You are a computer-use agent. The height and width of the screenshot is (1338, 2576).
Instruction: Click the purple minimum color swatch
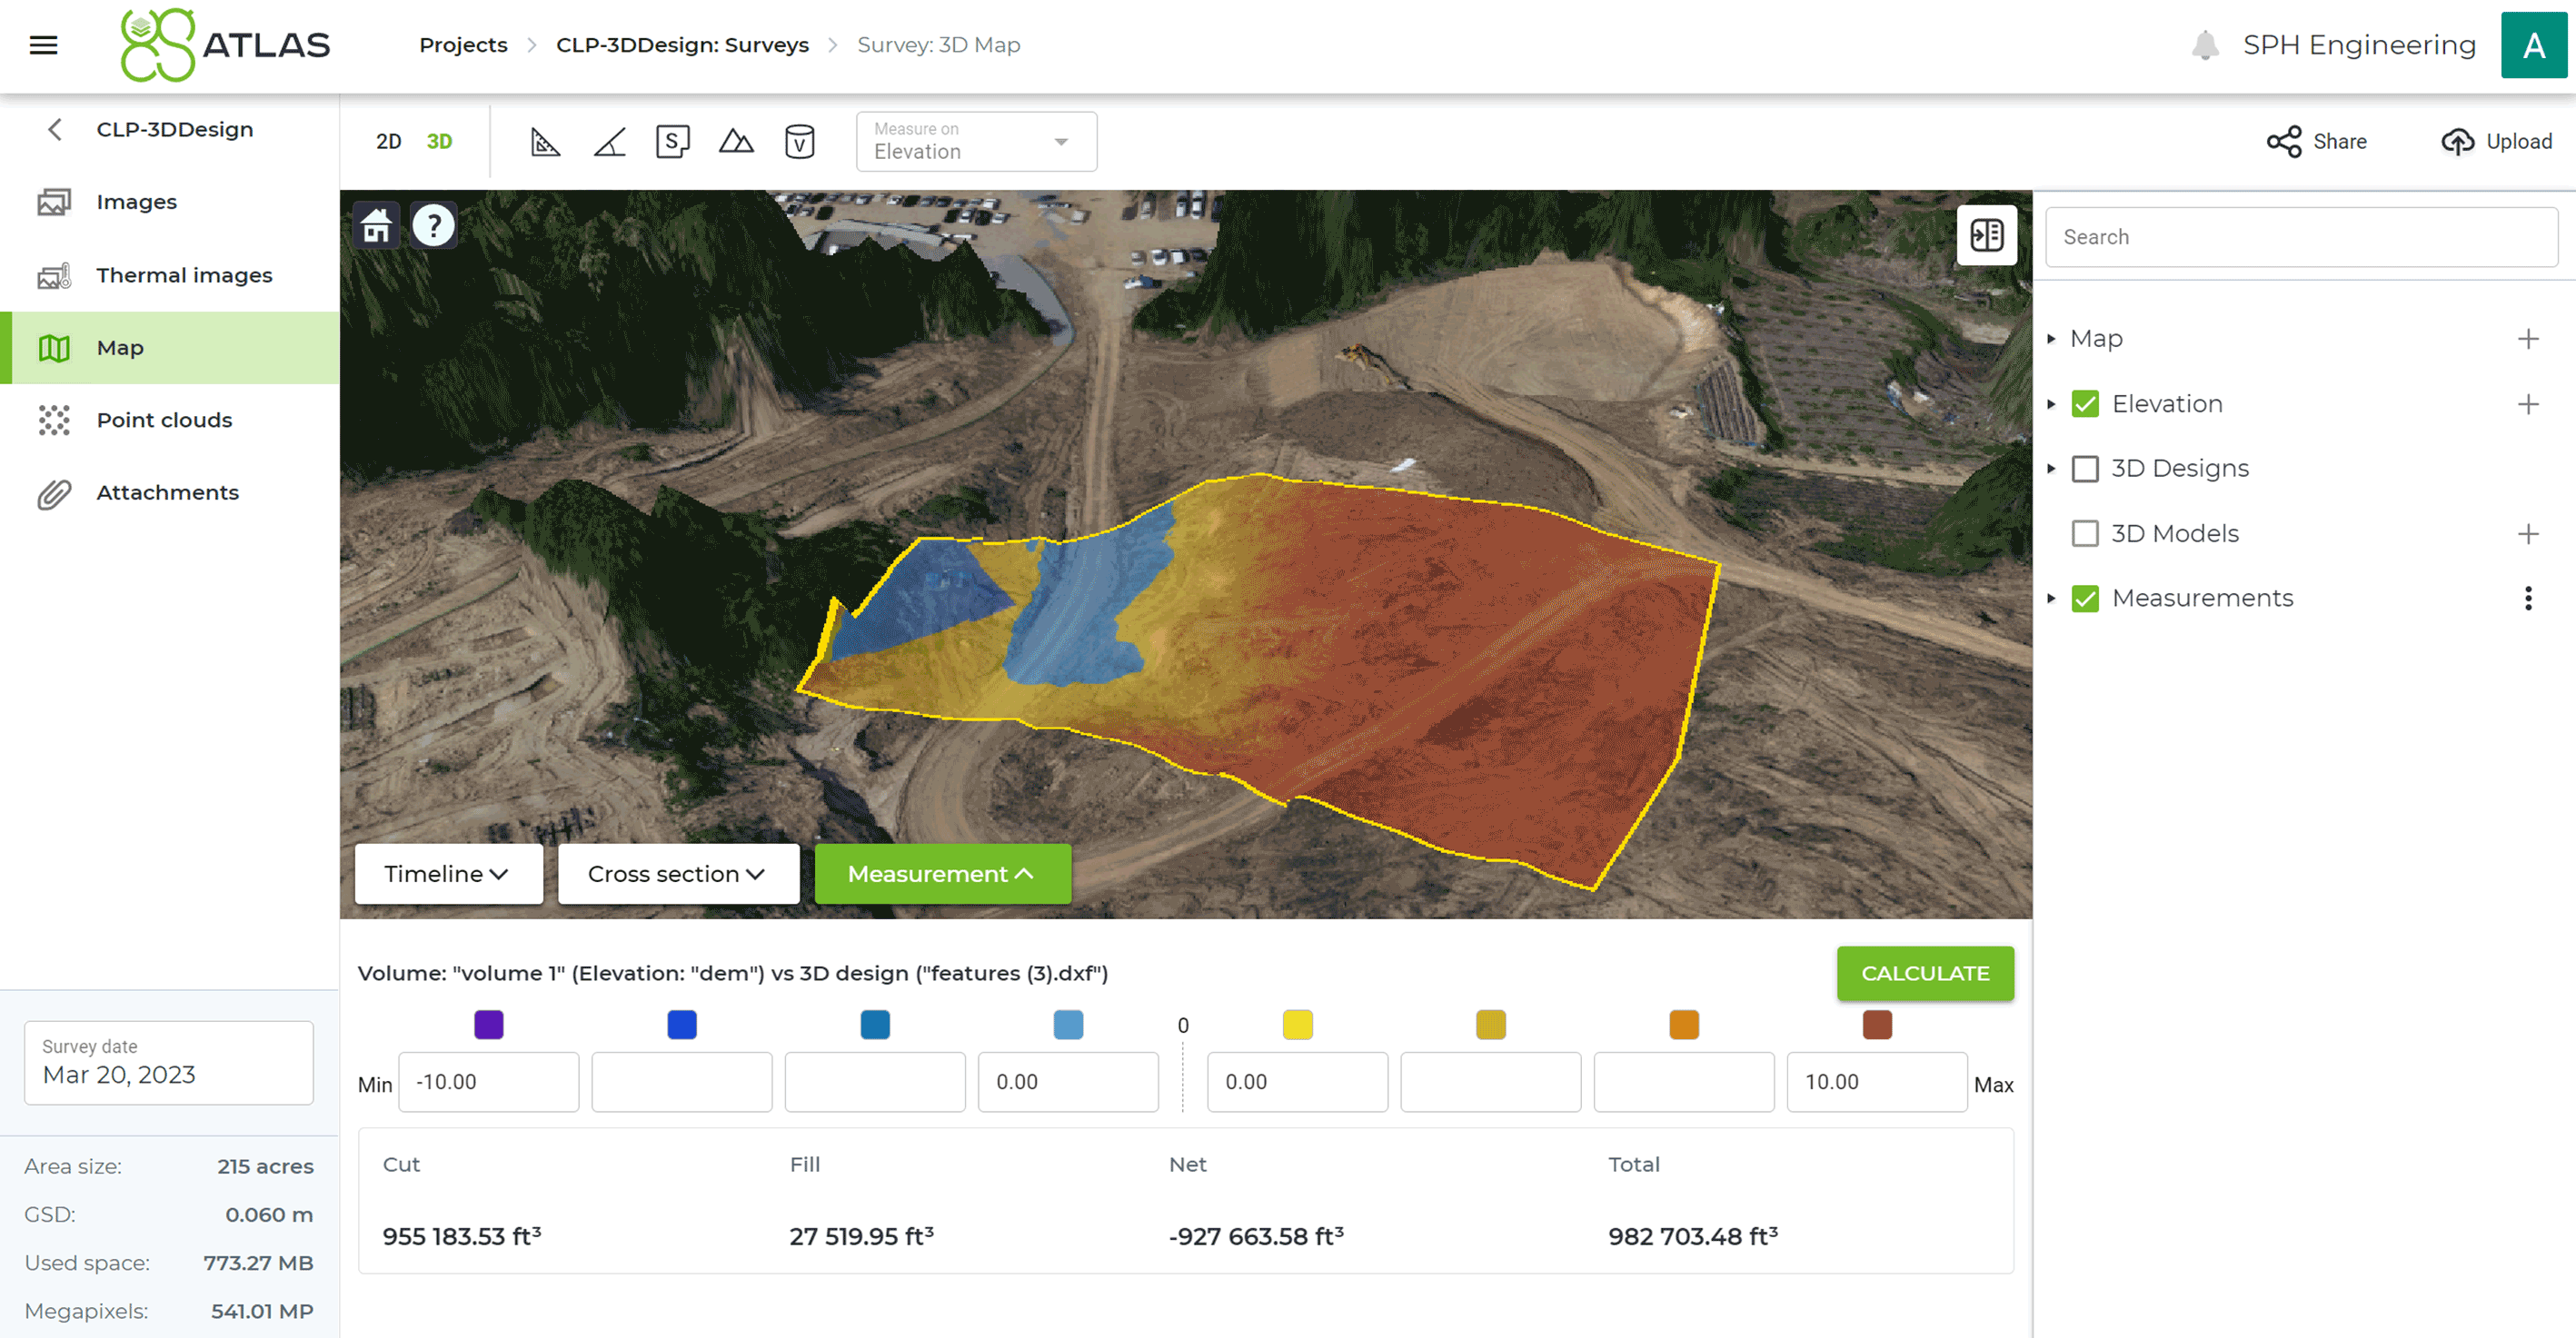(x=488, y=1025)
